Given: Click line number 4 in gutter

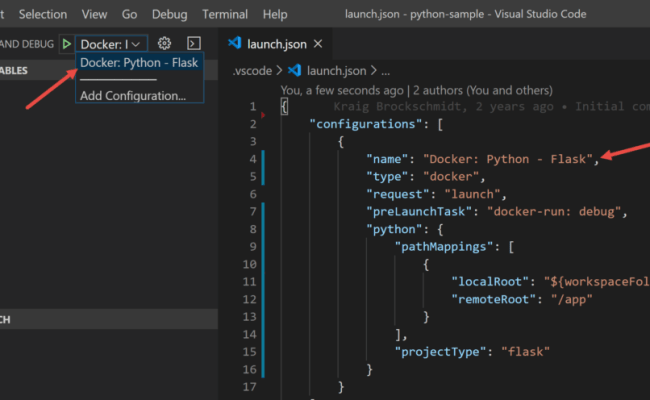Looking at the screenshot, I should pos(253,159).
